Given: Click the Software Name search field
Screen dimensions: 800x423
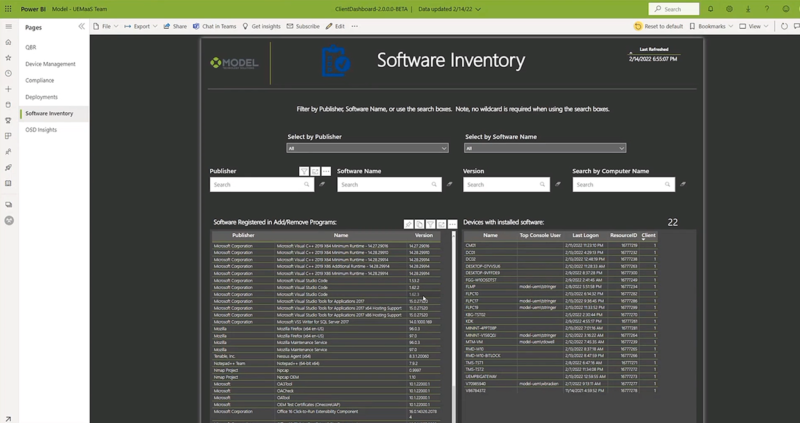Looking at the screenshot, I should click(389, 184).
